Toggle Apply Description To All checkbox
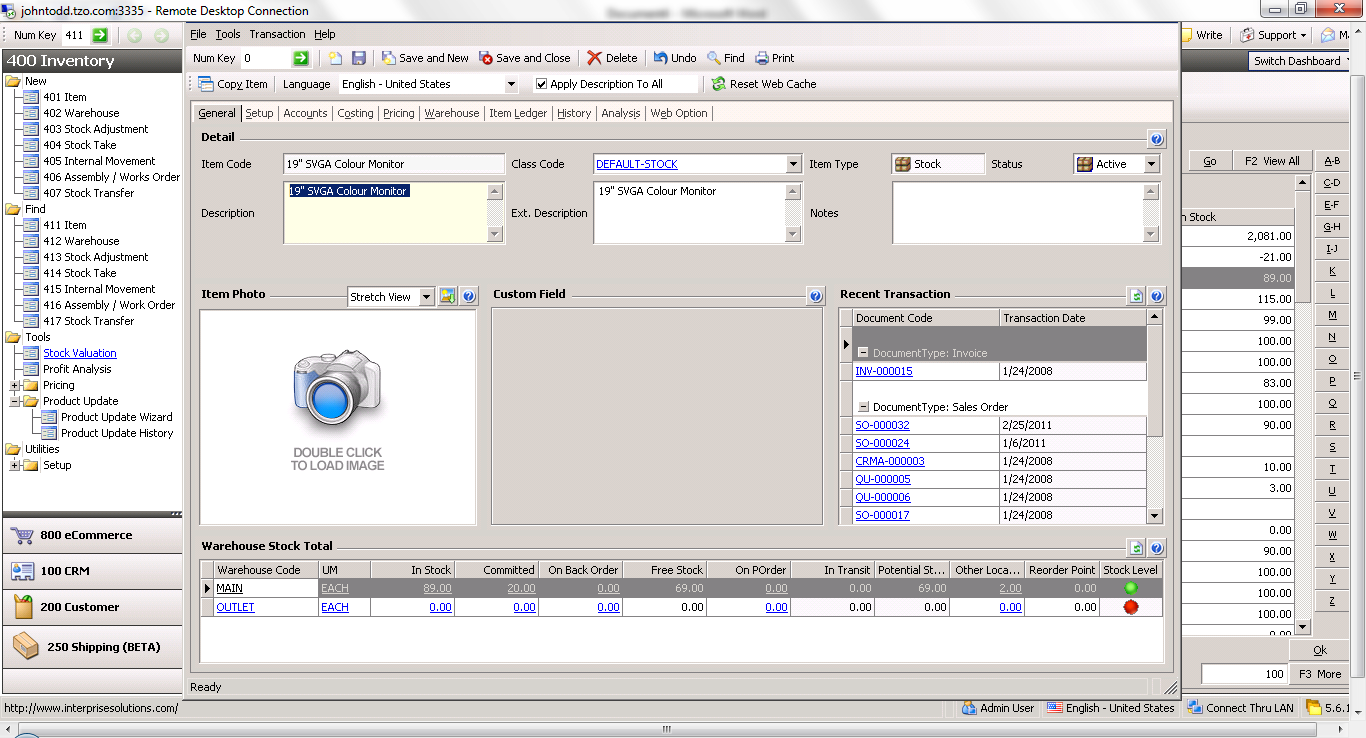 pos(542,85)
